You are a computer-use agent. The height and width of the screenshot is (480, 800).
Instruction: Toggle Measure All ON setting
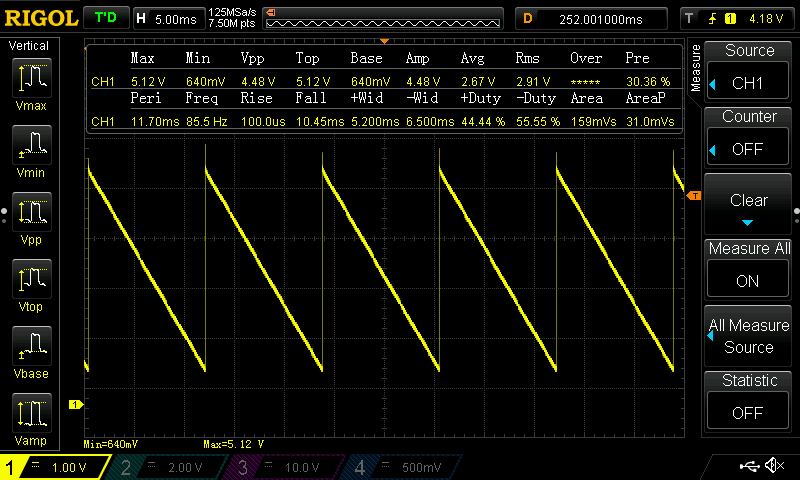click(748, 266)
